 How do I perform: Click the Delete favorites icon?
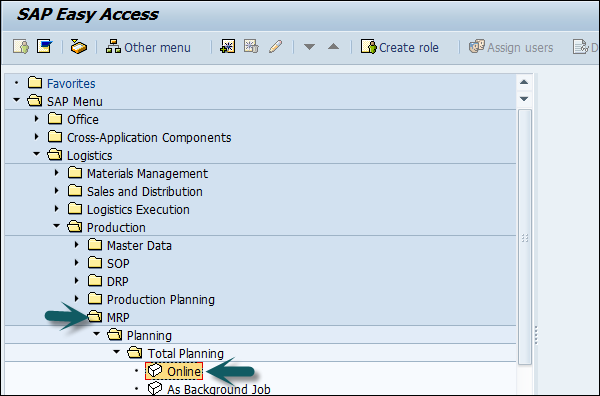(251, 47)
